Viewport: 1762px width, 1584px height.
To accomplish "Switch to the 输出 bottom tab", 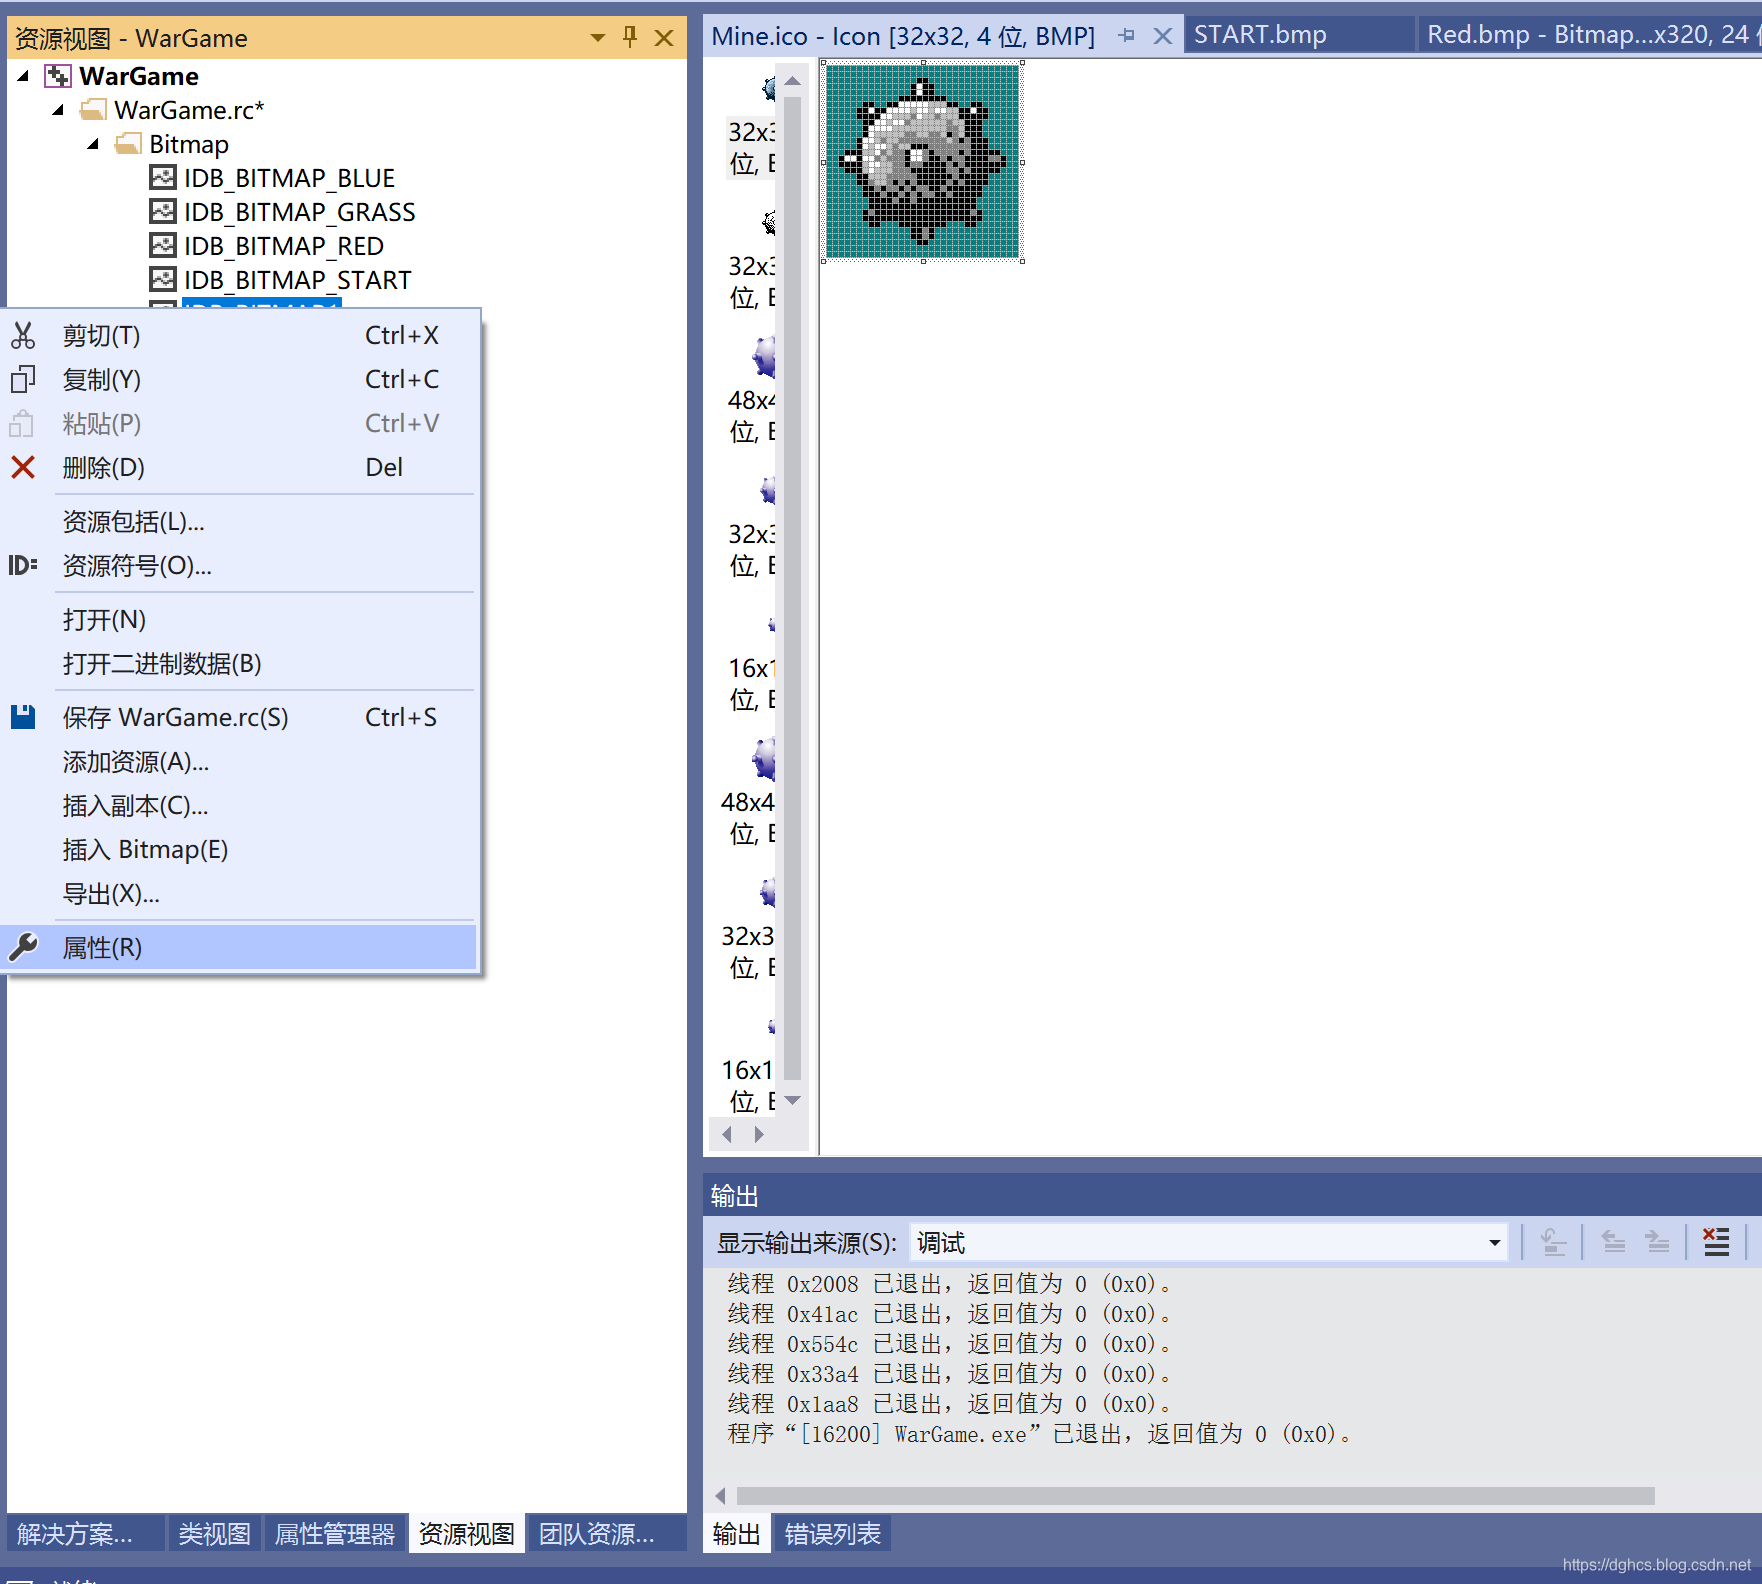I will pyautogui.click(x=737, y=1533).
